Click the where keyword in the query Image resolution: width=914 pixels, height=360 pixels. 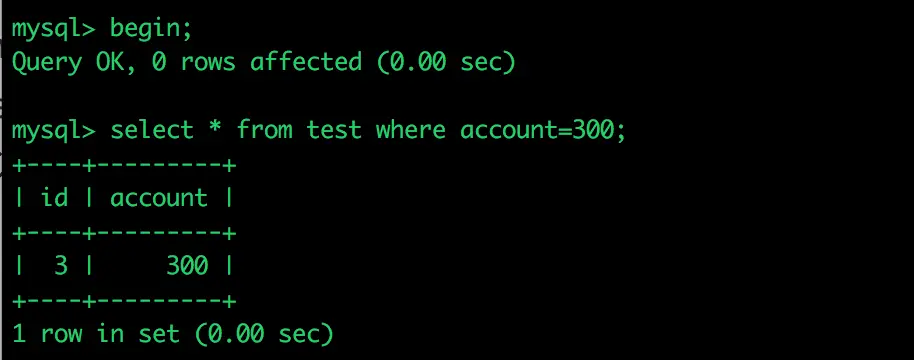[410, 129]
